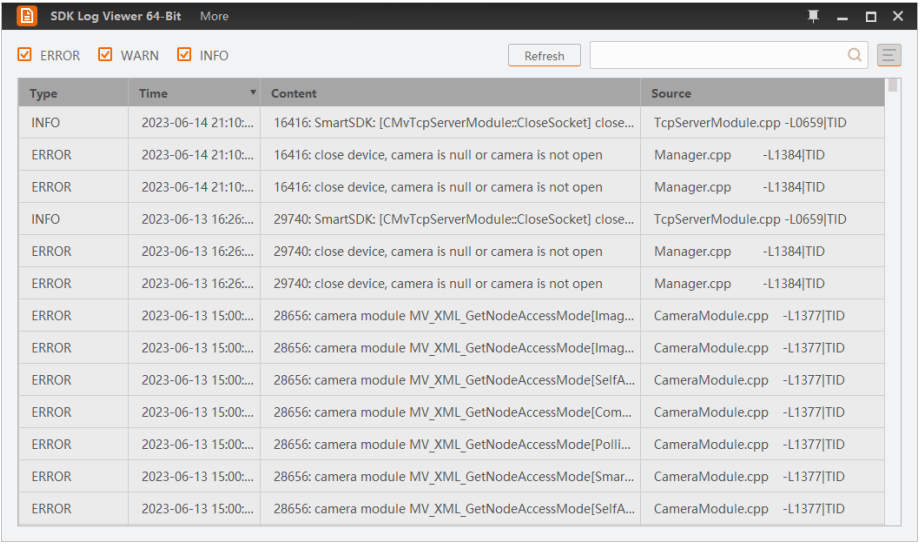
Task: Select the INFO type cell dated 2023-06-13 16:26
Action: [73, 219]
